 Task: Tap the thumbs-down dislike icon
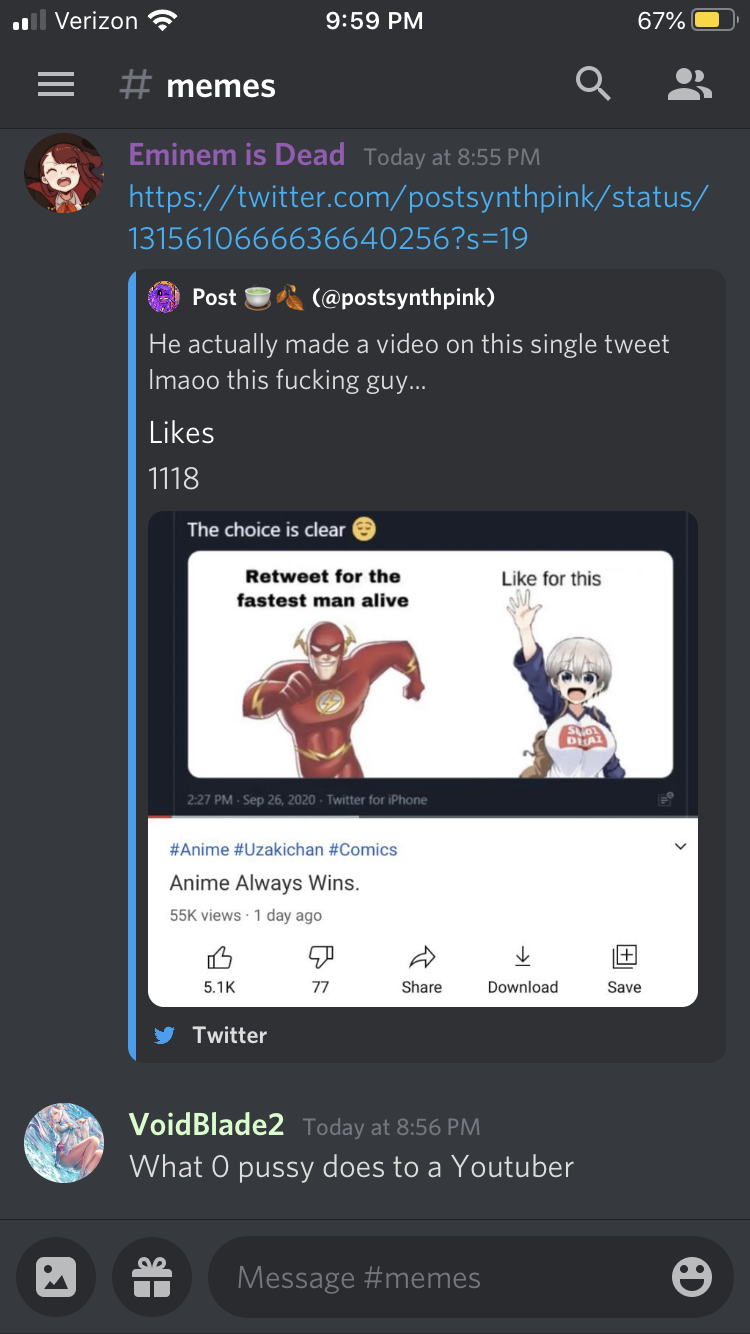(320, 958)
